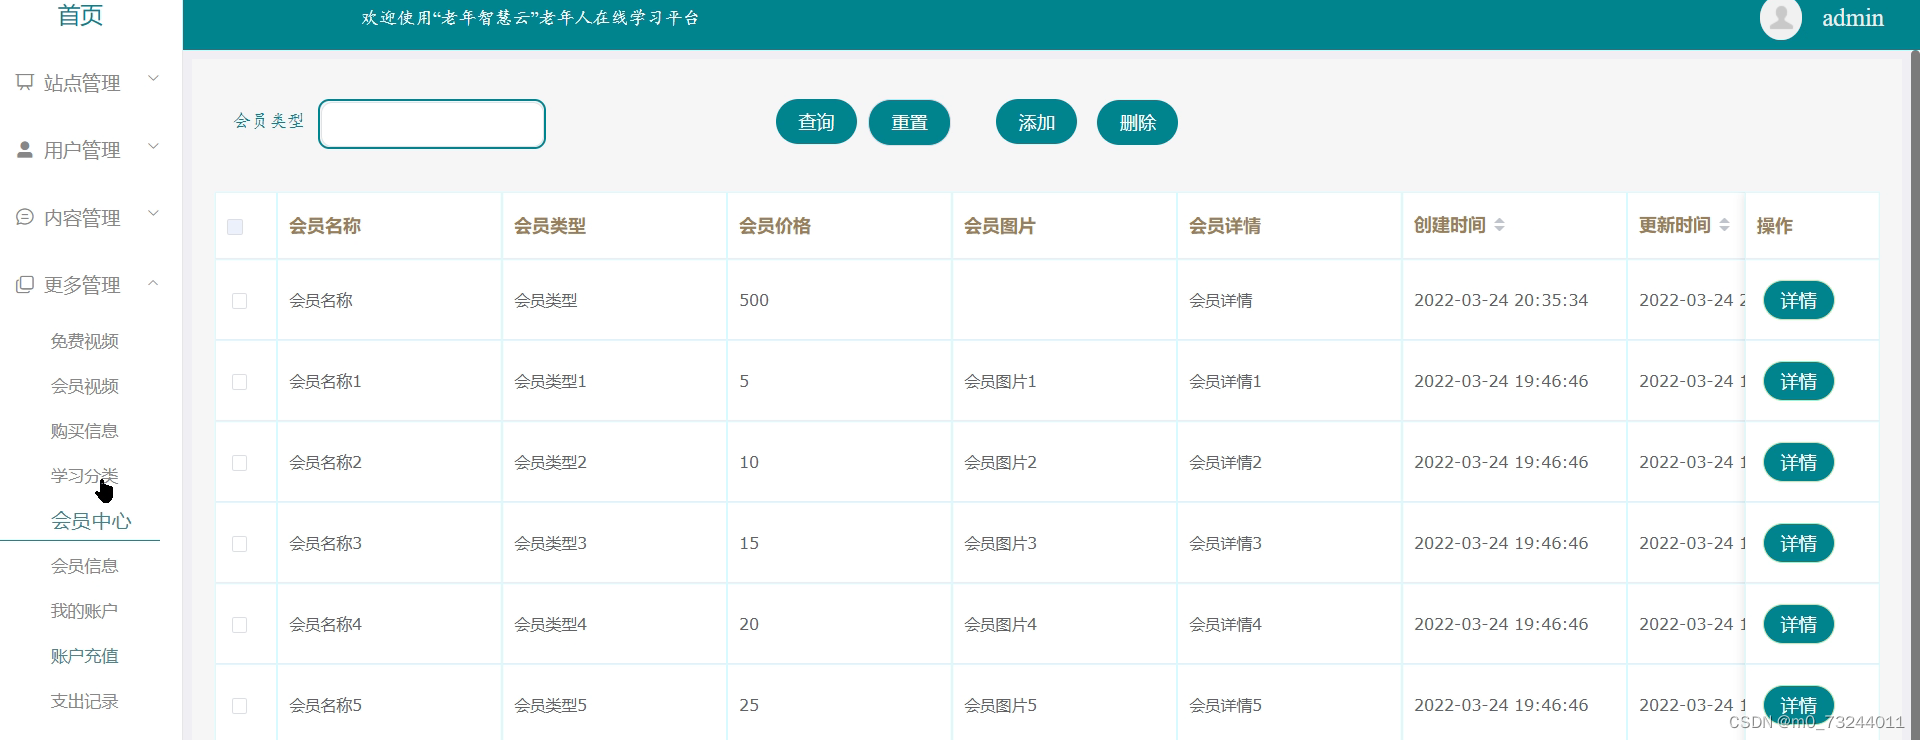Open 购买信息 in the sidebar
This screenshot has width=1920, height=740.
click(x=85, y=431)
